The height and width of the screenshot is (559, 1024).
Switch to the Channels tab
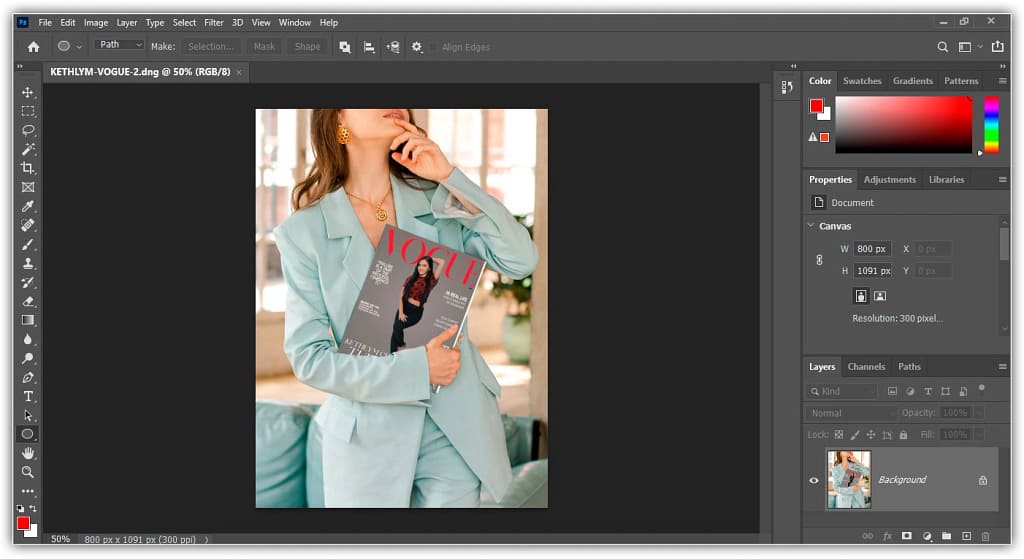pos(866,366)
